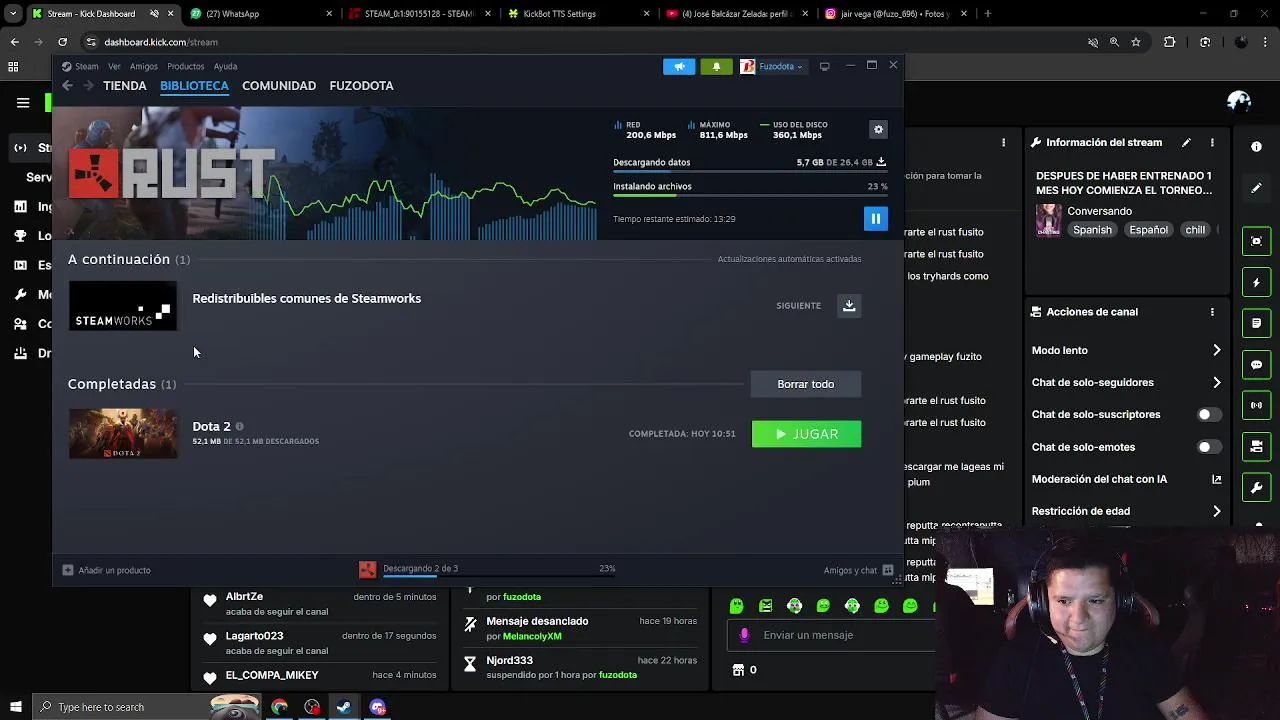Toggle the channel actions panel icon
Image resolution: width=1280 pixels, height=720 pixels.
point(1257,447)
